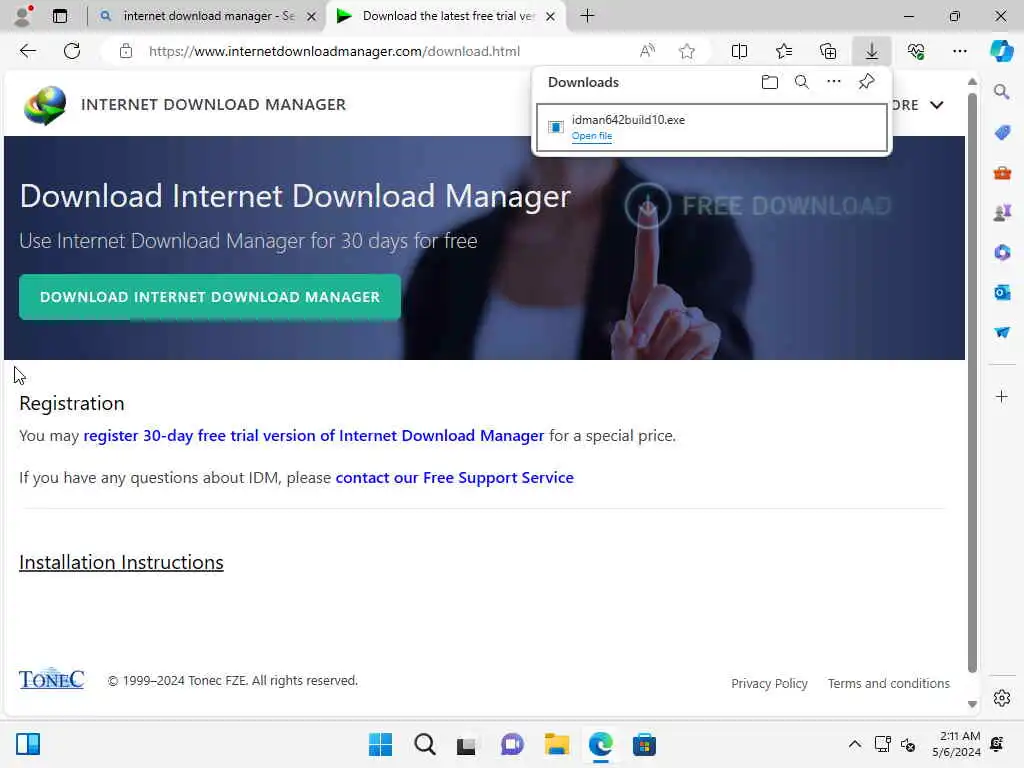Open taskbar Search icon
This screenshot has width=1024, height=768.
[x=424, y=744]
